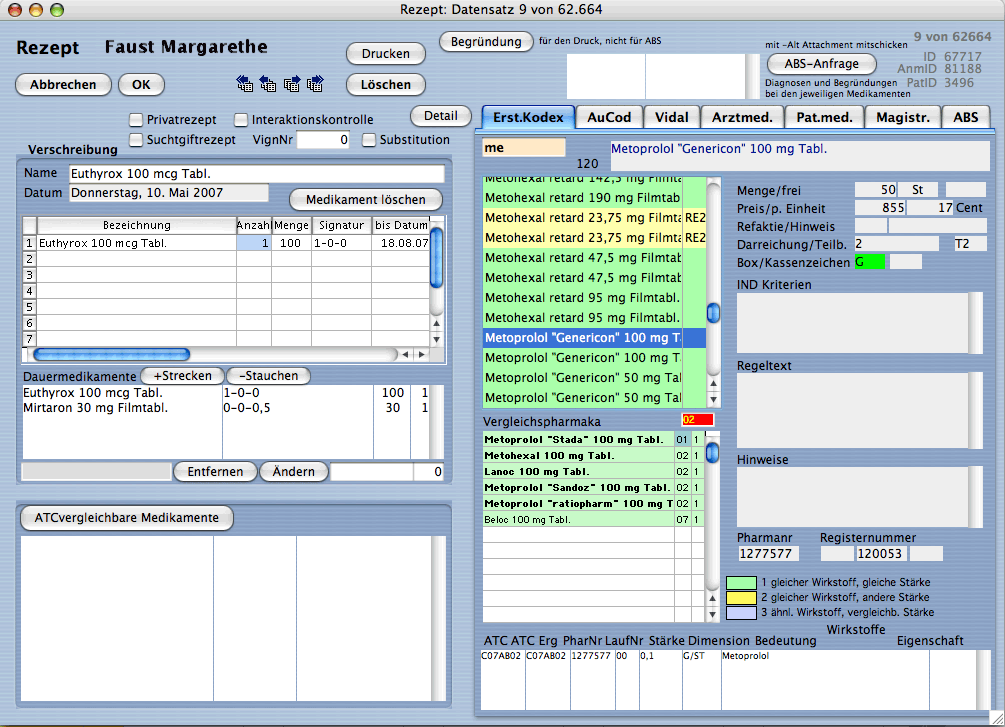Image resolution: width=1005 pixels, height=727 pixels.
Task: Click the VignNr input field
Action: pos(323,140)
